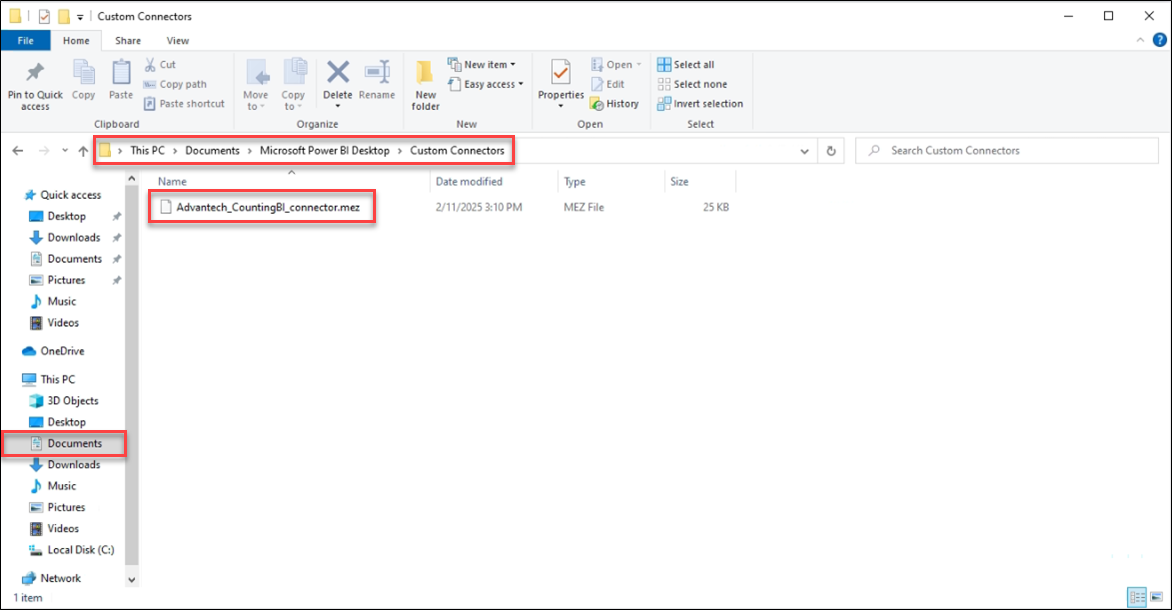Viewport: 1172px width, 610px height.
Task: Open the address bar history dropdown arrow
Action: [805, 151]
